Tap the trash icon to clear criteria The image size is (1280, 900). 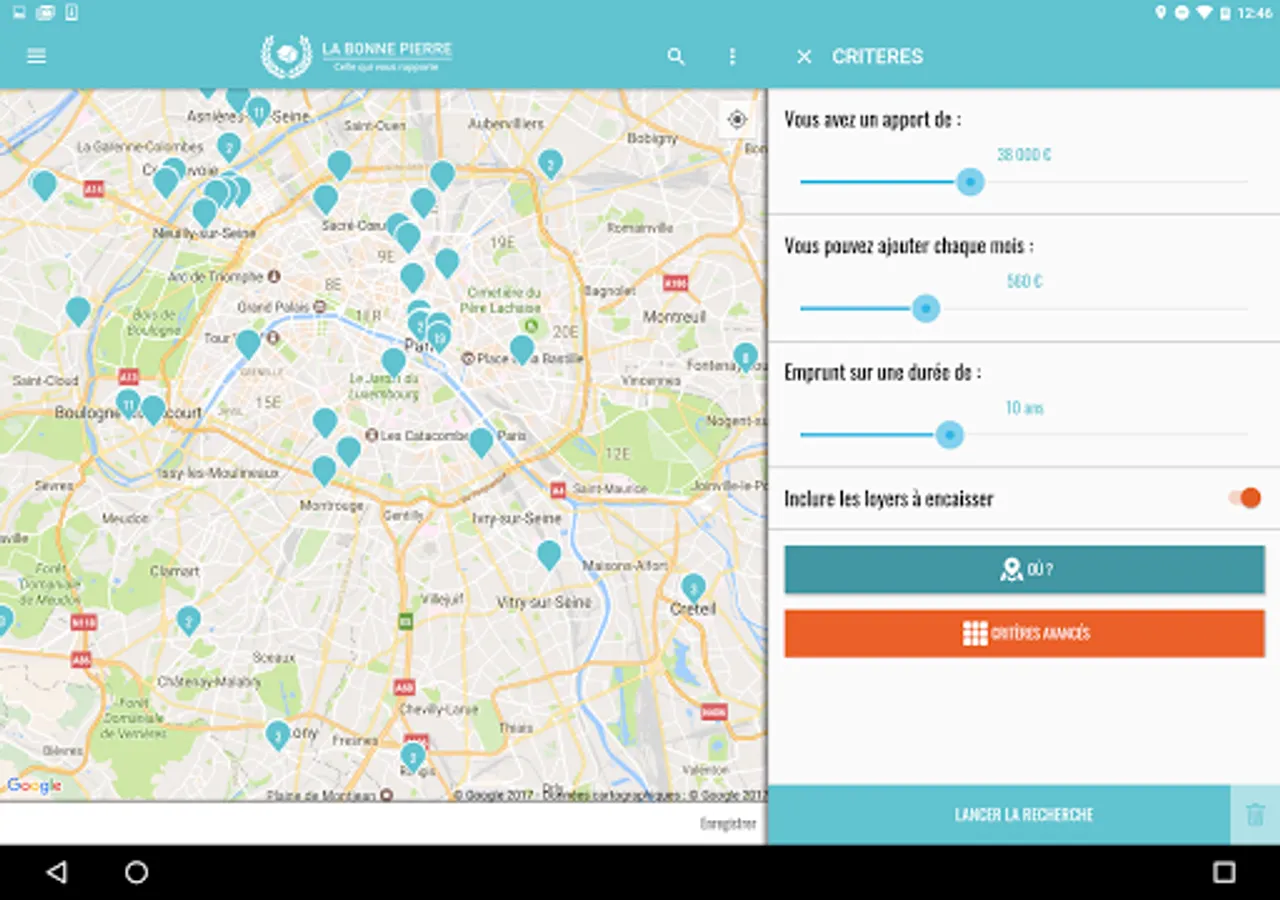click(1255, 815)
